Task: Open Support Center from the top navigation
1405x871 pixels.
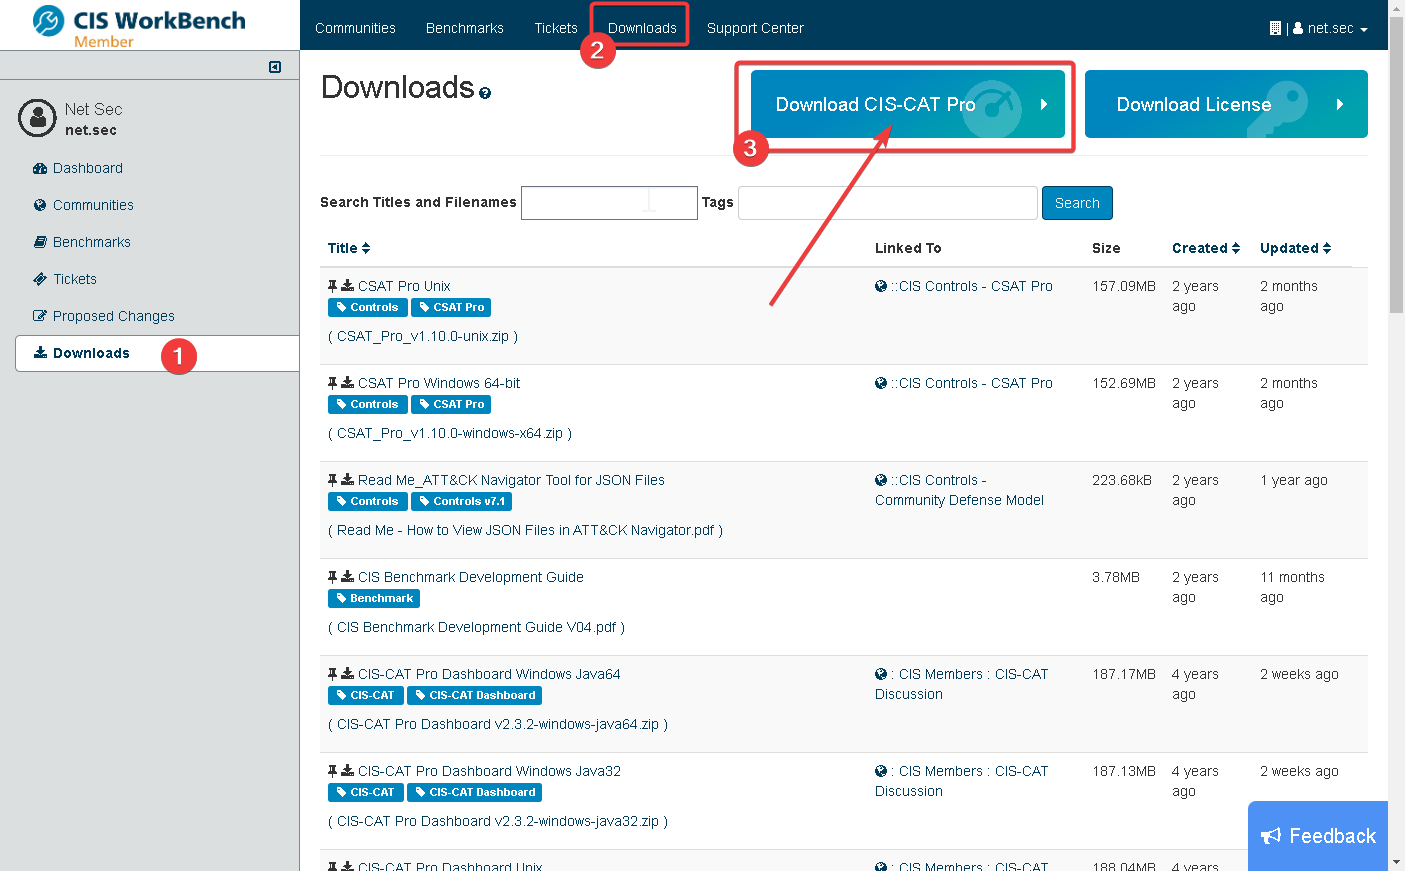Action: coord(755,28)
